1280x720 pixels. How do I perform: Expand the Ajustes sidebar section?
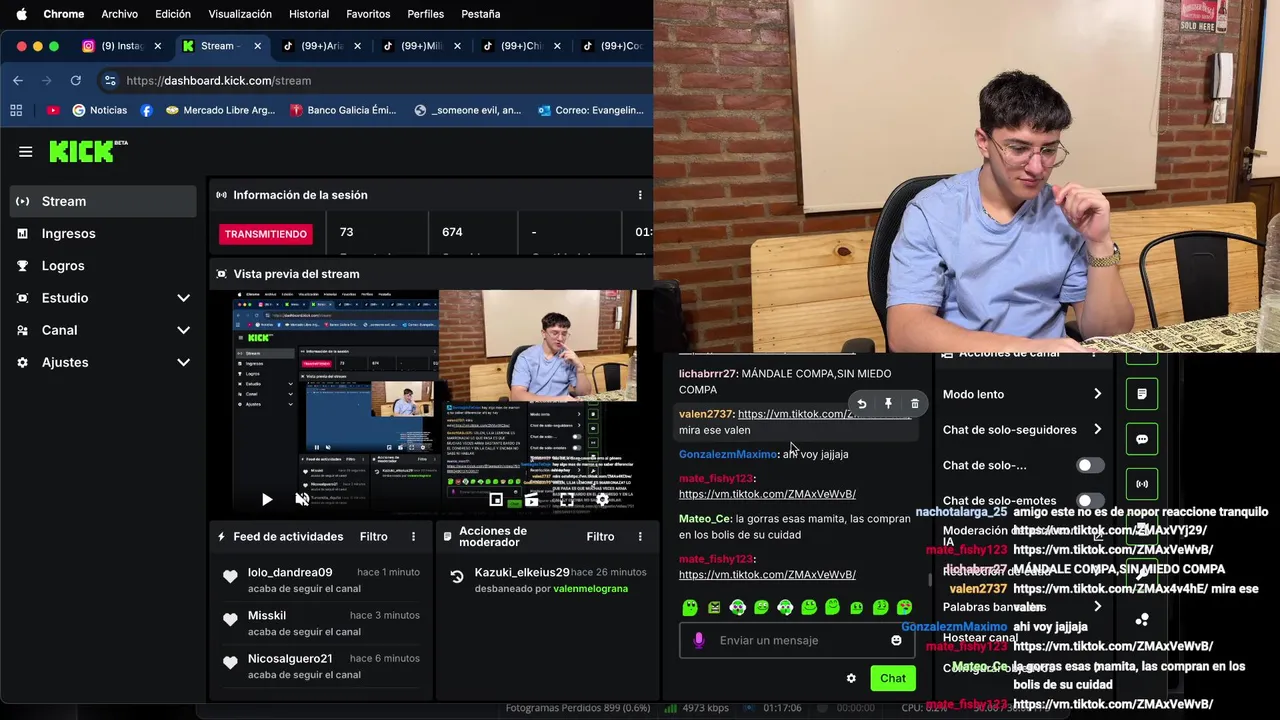[x=105, y=362]
